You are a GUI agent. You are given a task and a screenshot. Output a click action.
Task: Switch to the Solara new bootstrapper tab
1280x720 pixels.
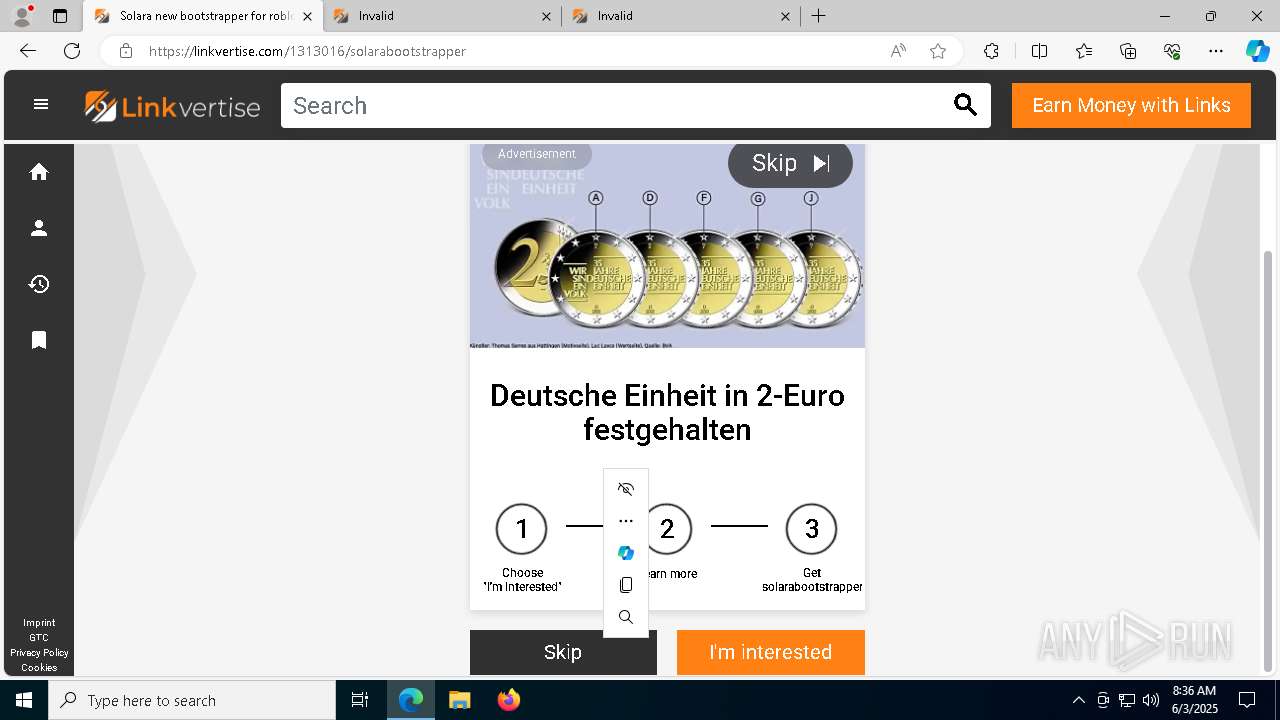(203, 16)
